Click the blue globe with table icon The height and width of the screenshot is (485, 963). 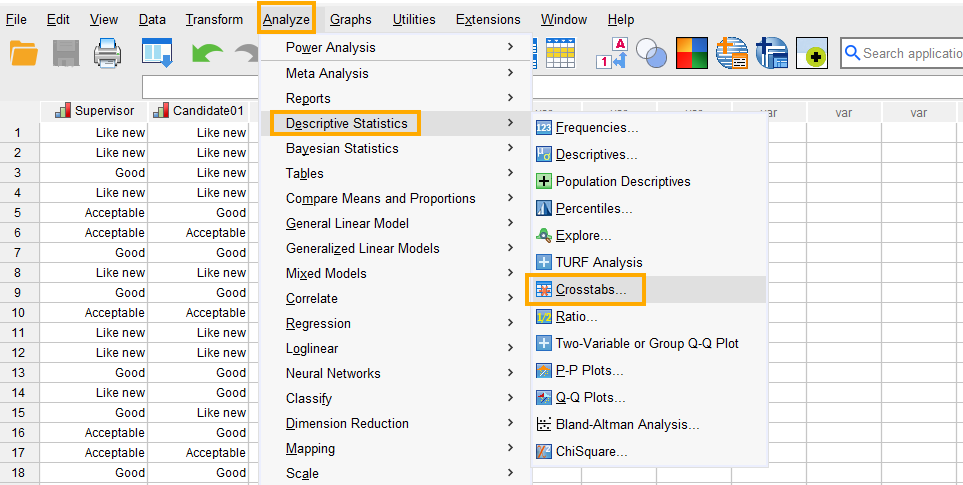pos(772,53)
